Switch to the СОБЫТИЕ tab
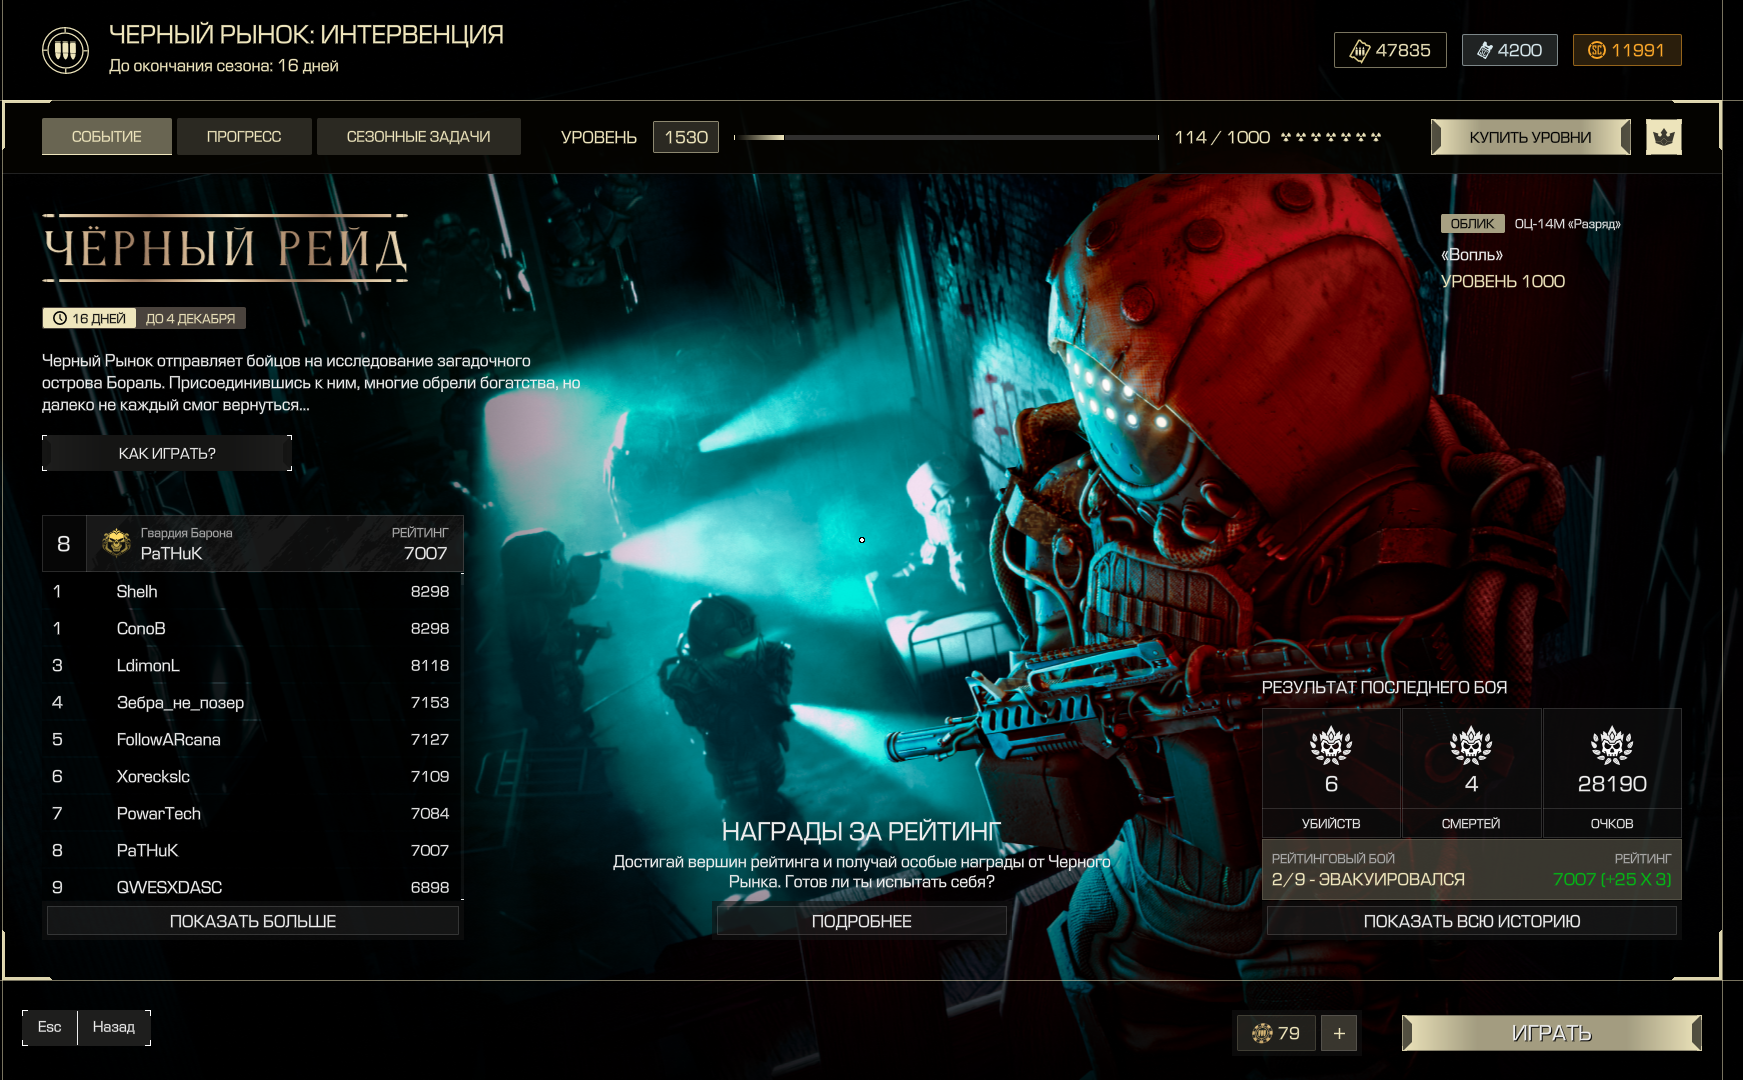Image resolution: width=1743 pixels, height=1080 pixels. (x=107, y=137)
